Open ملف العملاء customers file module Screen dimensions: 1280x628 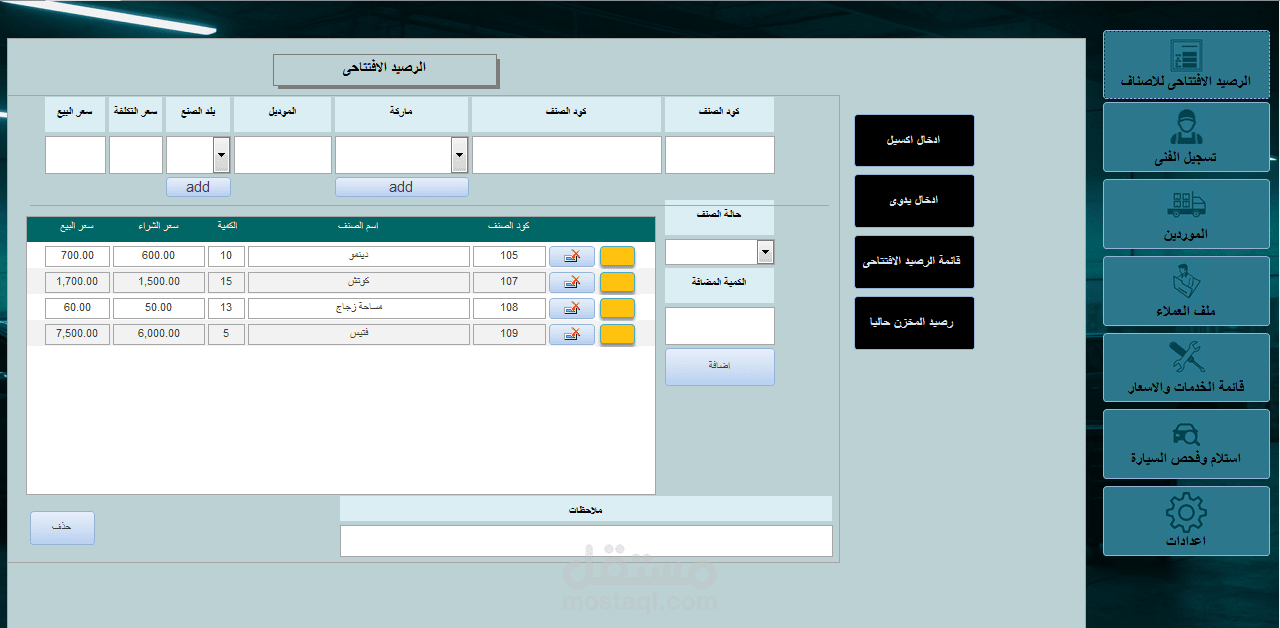pos(1186,290)
